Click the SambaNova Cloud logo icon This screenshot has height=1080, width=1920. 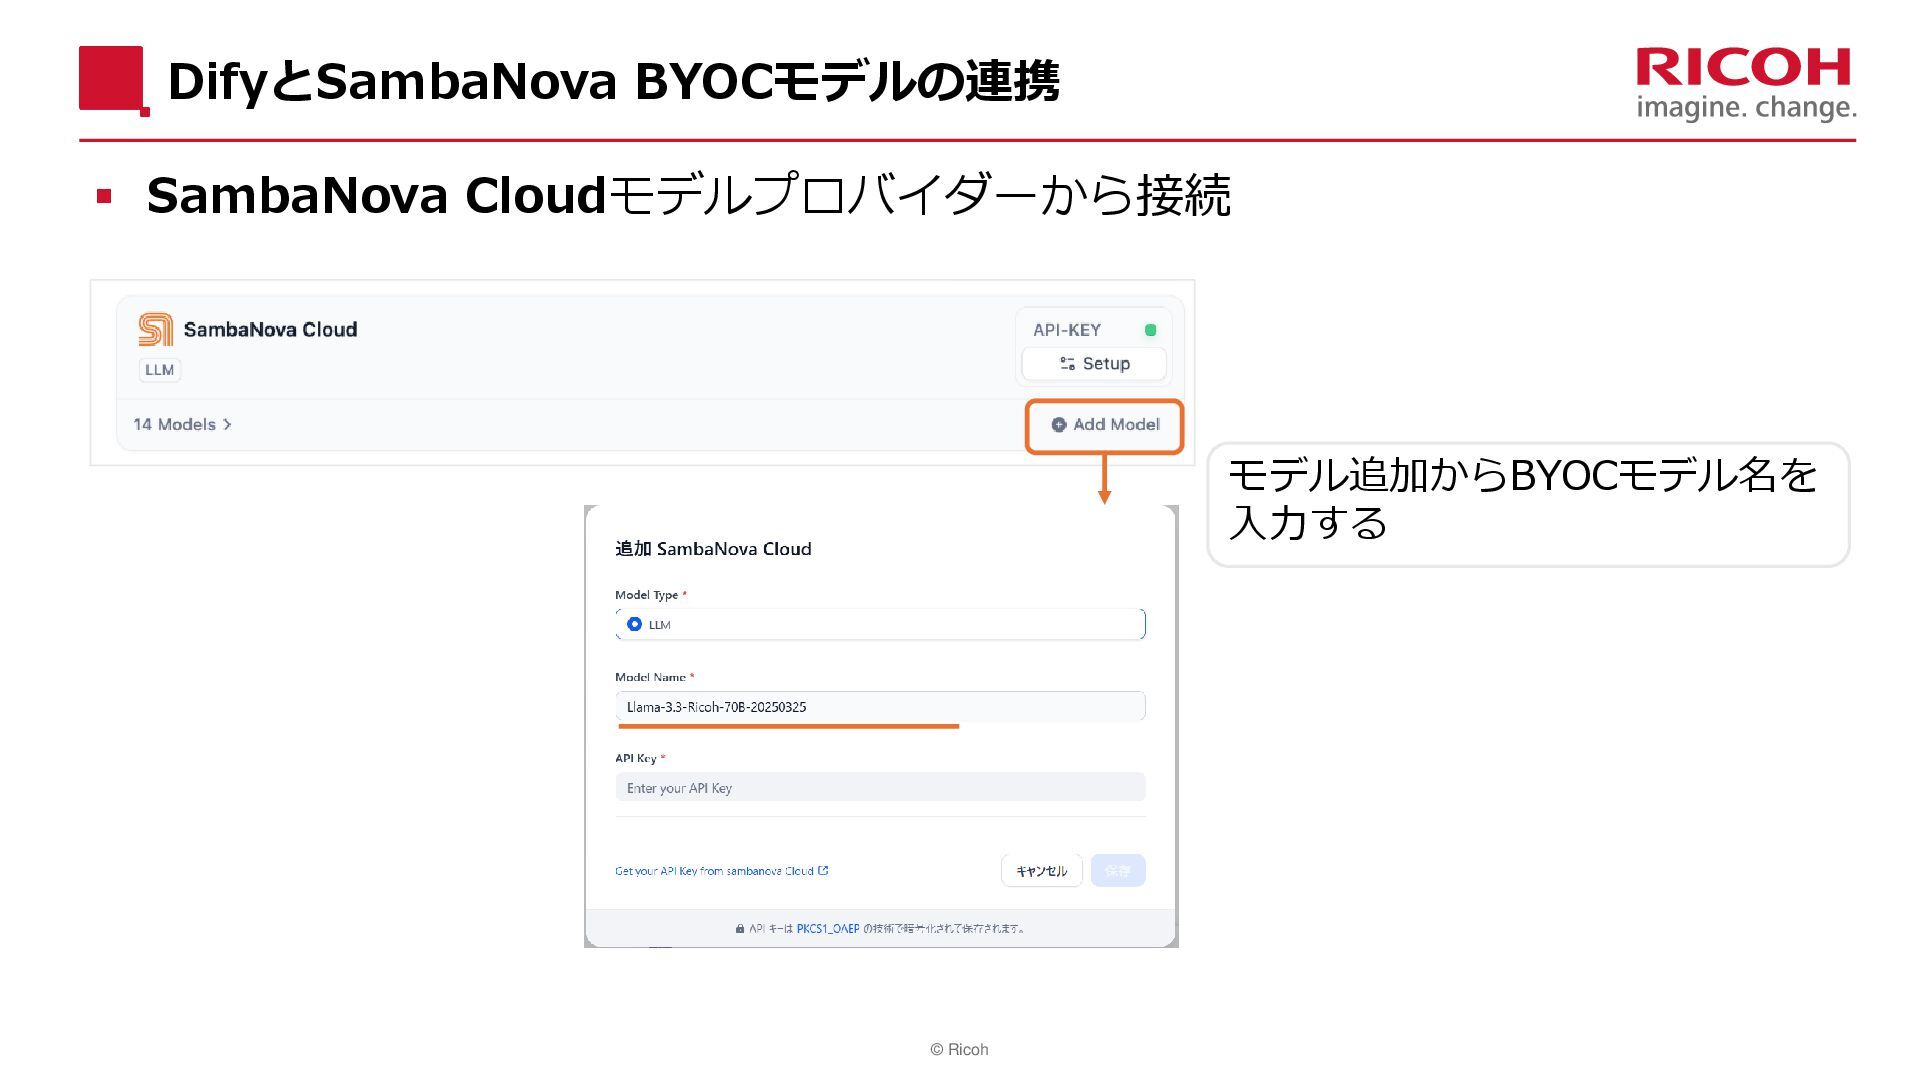tap(155, 329)
